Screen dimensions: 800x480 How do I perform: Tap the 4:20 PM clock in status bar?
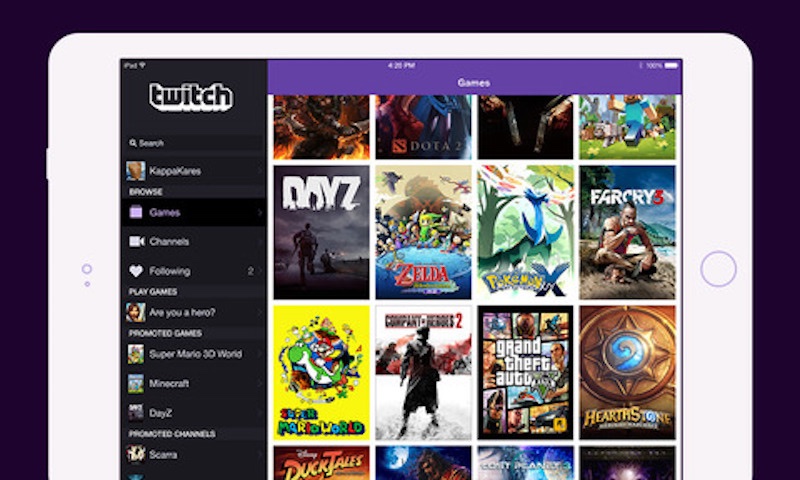click(x=402, y=65)
